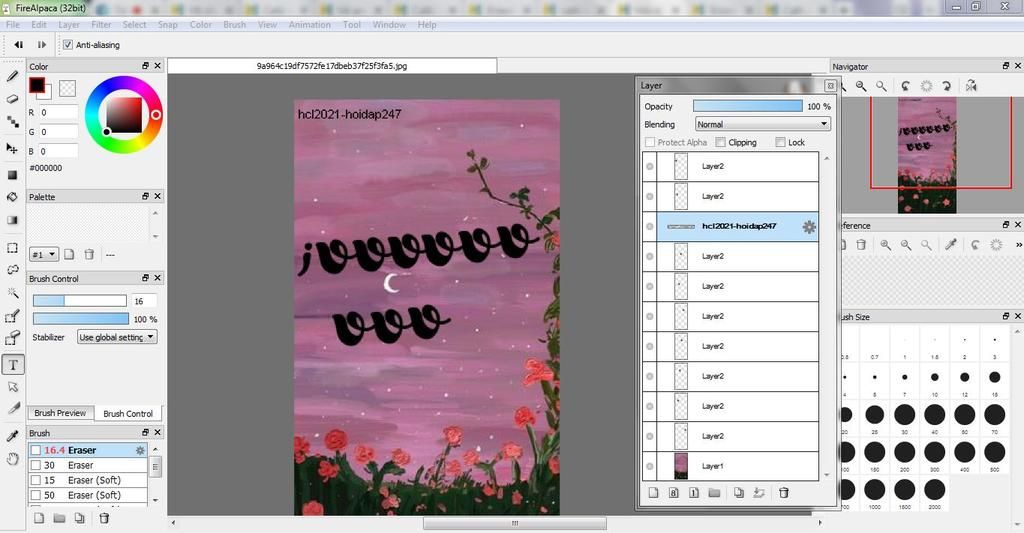This screenshot has width=1024, height=533.
Task: Select the Move tool
Action: click(x=12, y=148)
